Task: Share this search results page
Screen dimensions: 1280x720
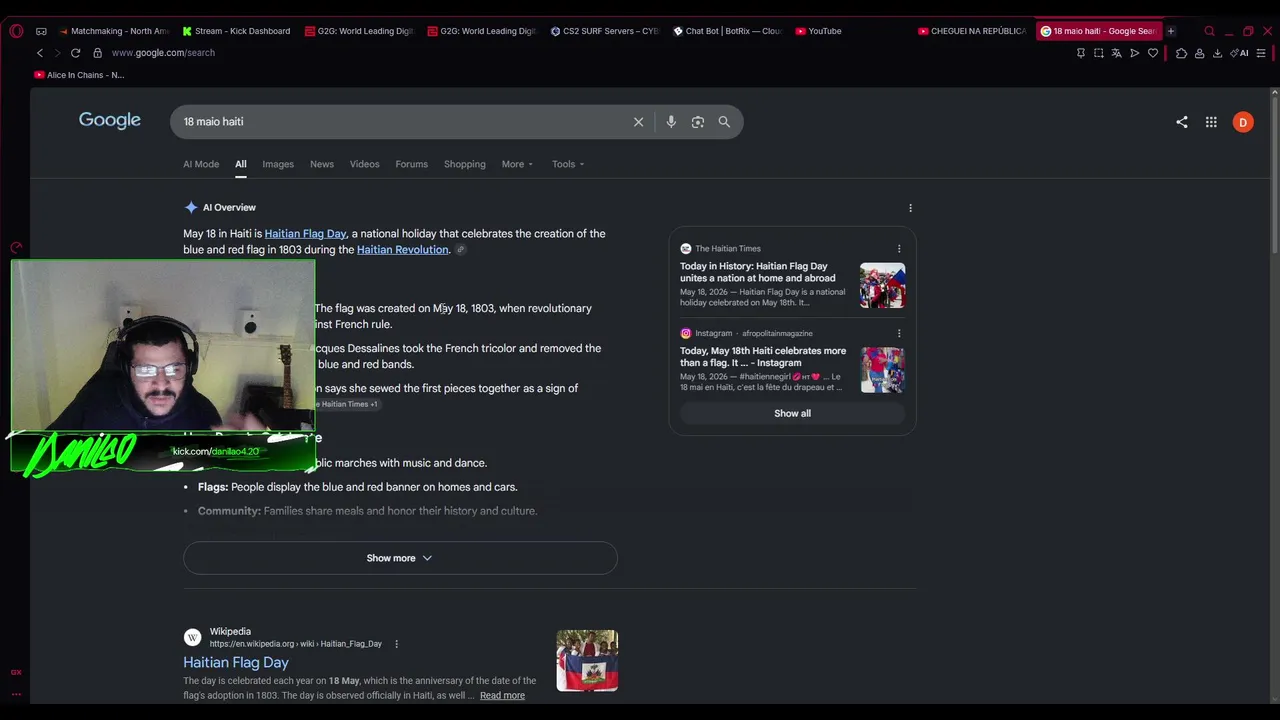Action: click(x=1182, y=122)
